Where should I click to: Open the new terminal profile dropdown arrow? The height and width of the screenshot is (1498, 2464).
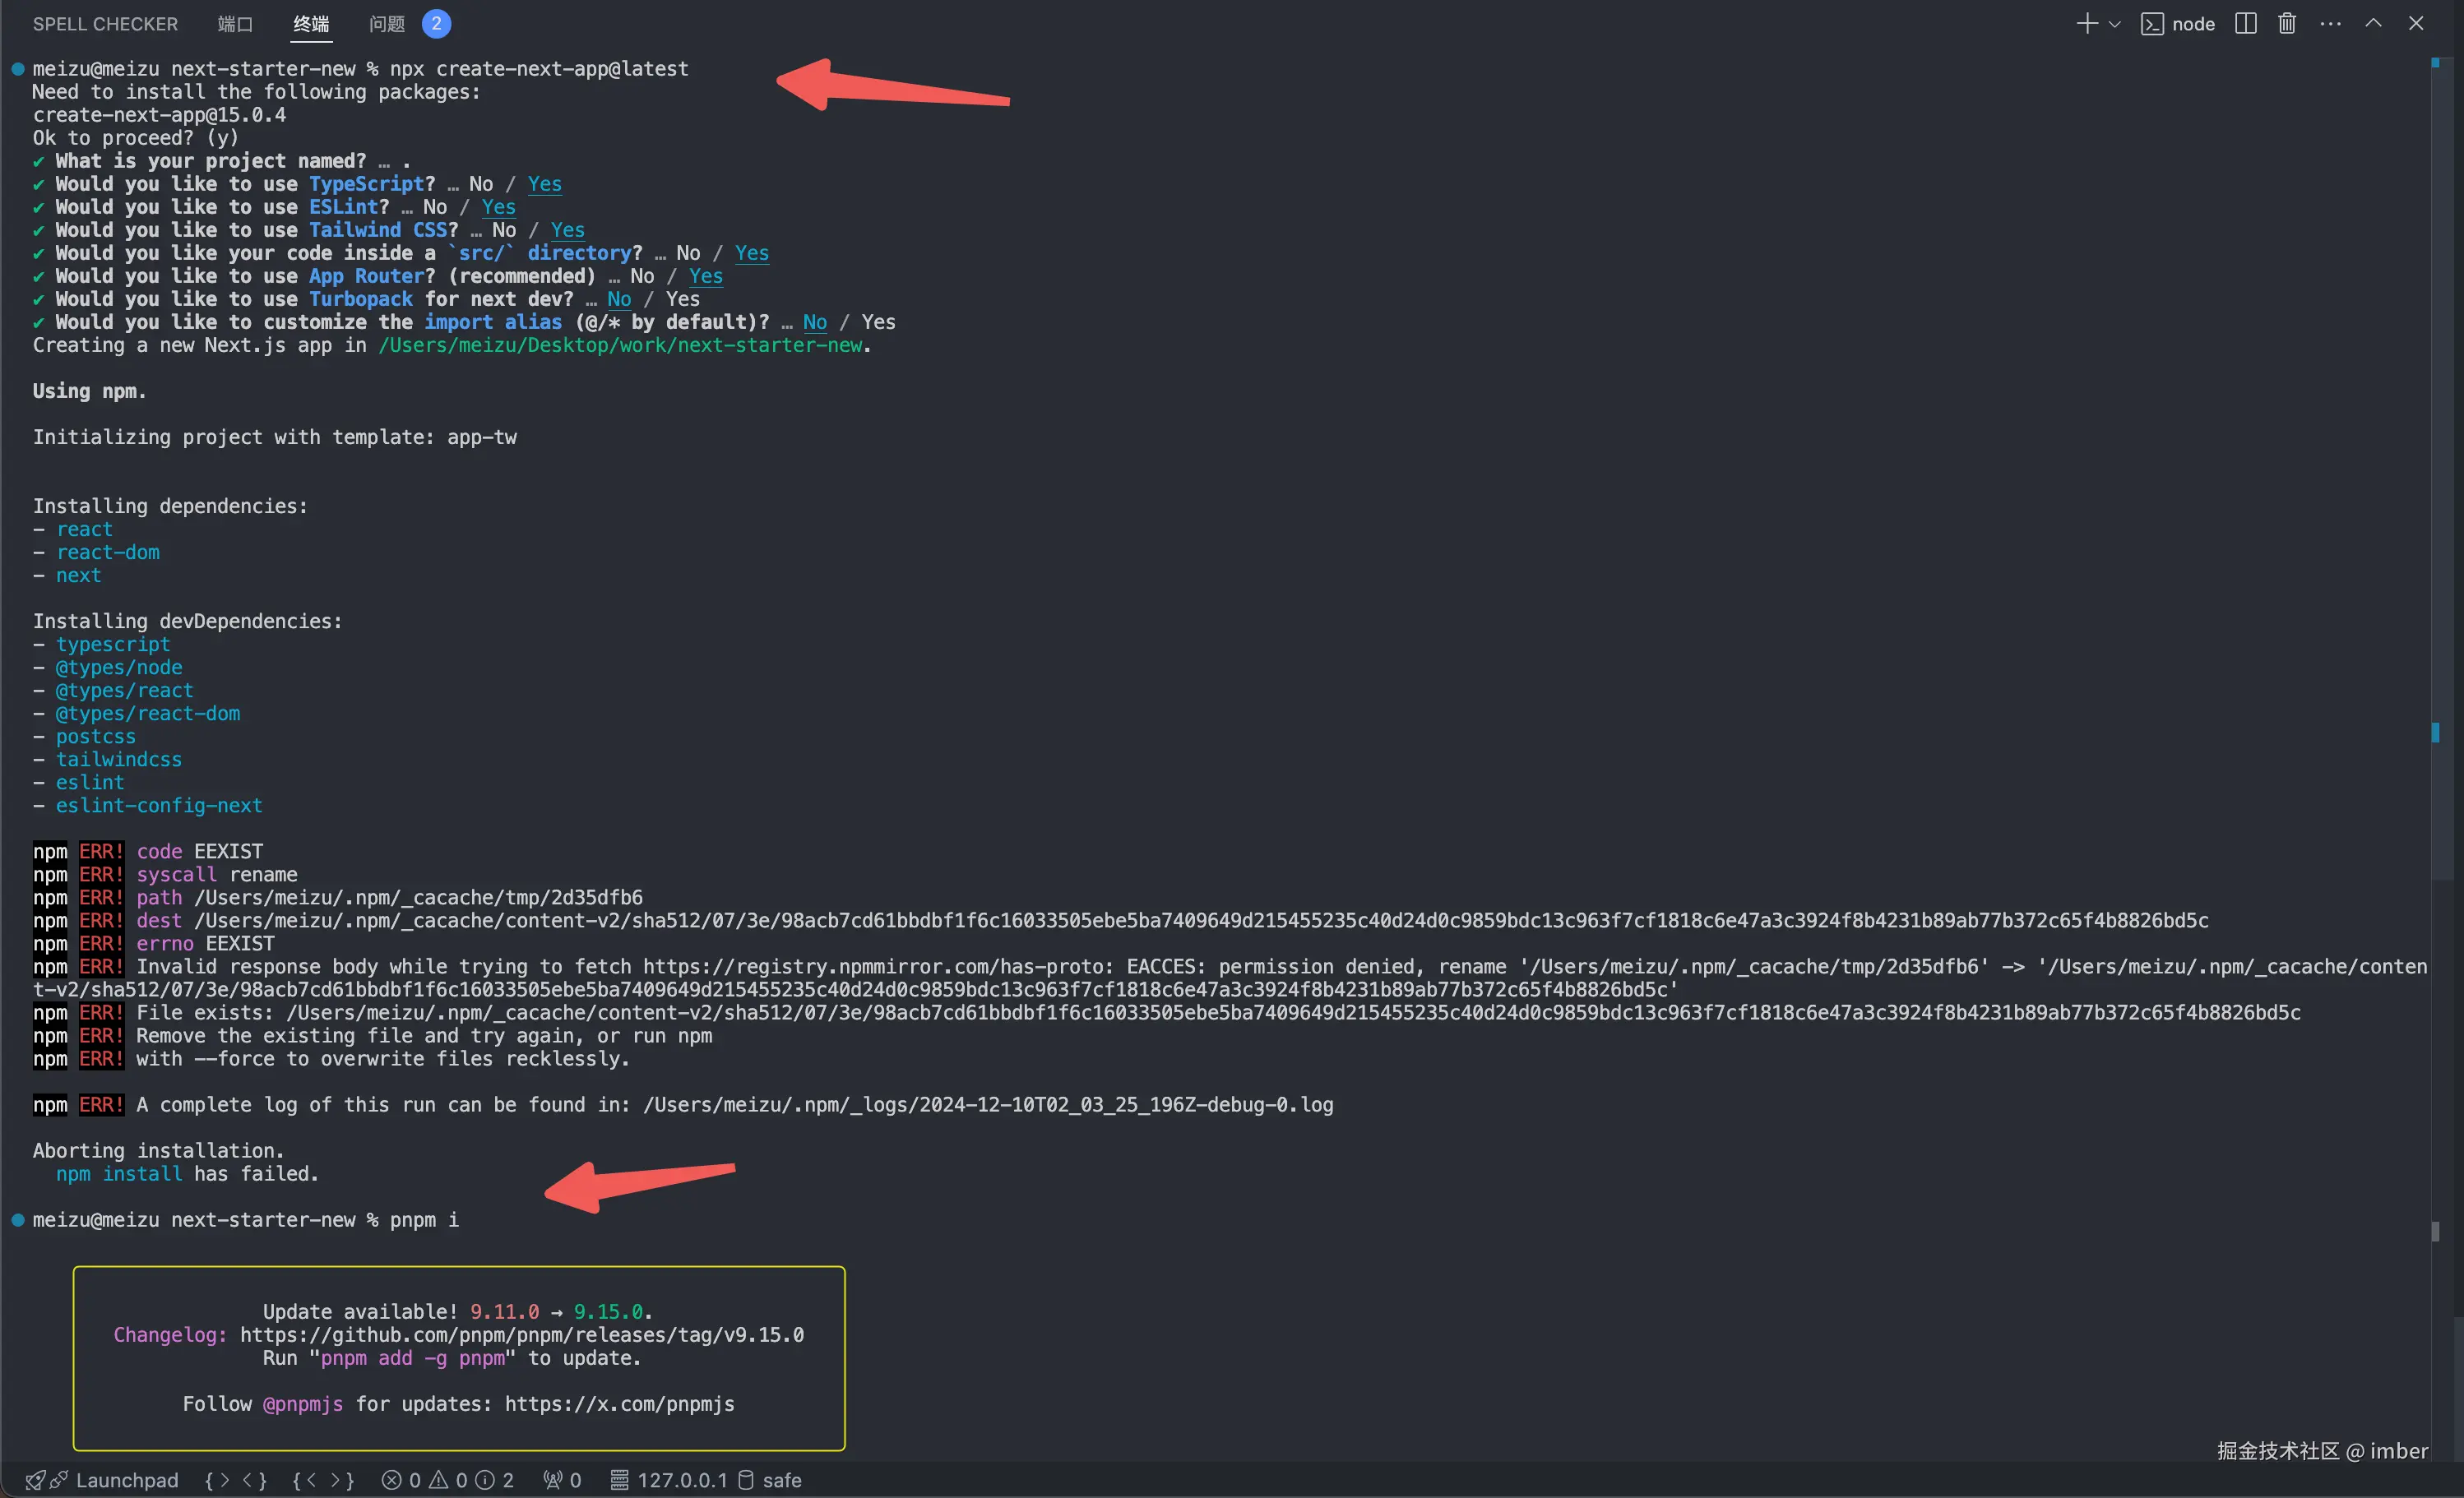pos(2114,24)
